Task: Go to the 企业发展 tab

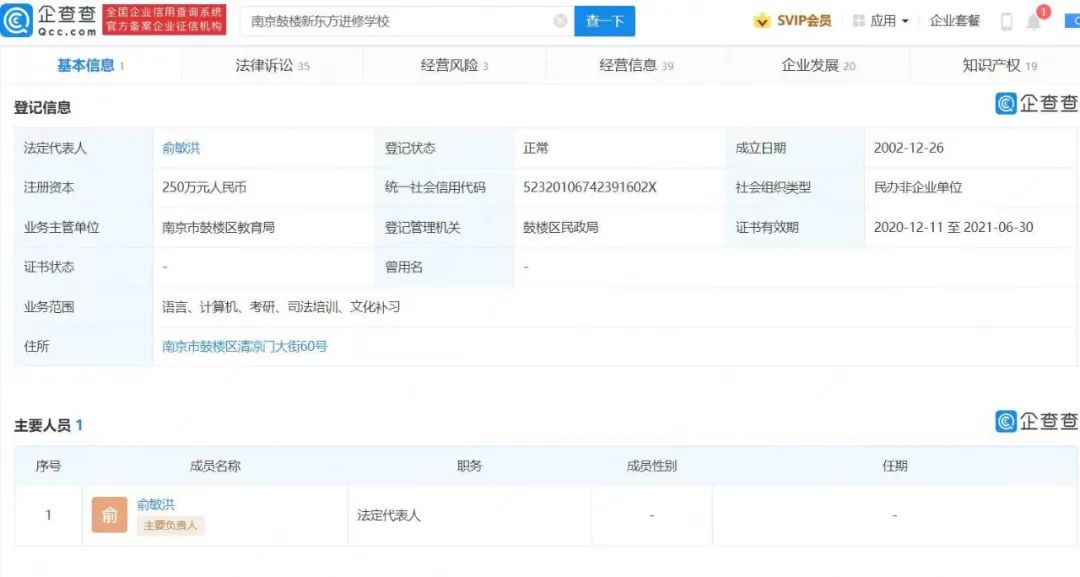Action: [808, 63]
